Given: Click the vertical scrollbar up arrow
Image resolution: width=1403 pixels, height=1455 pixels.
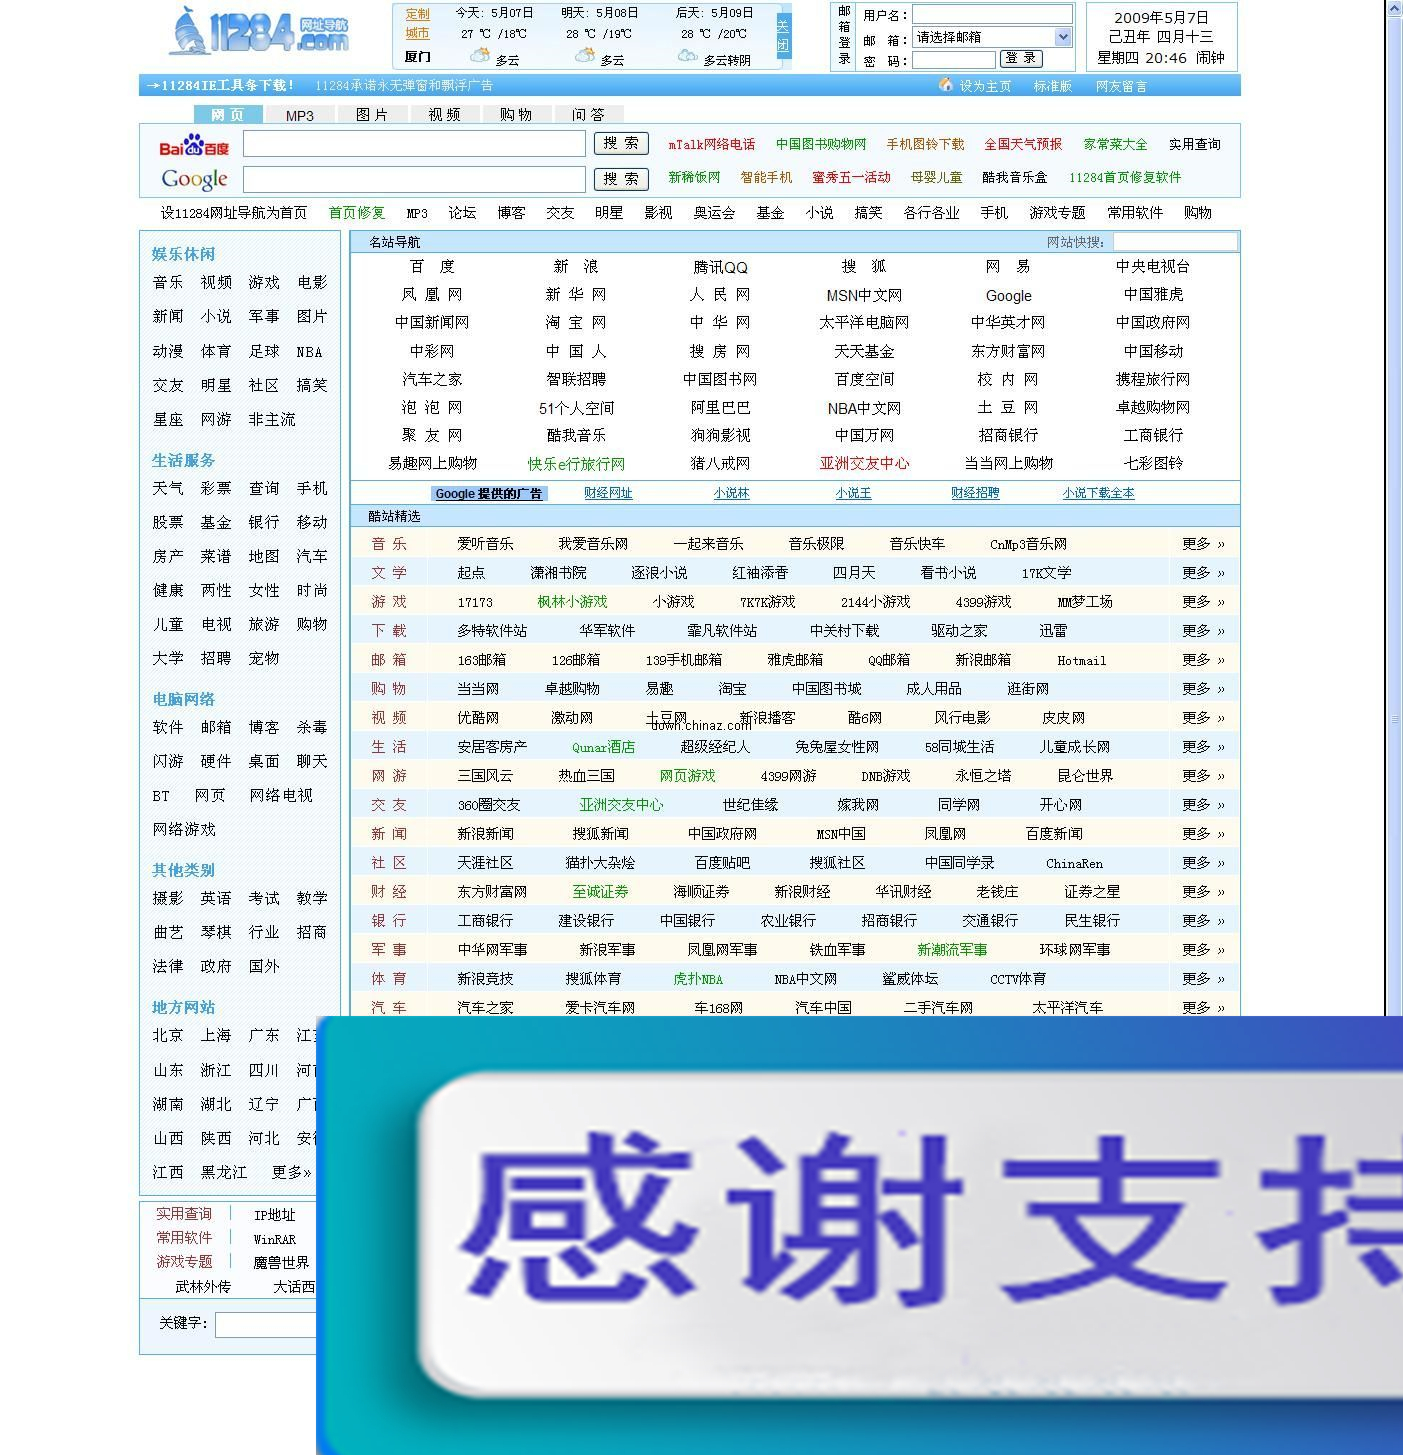Looking at the screenshot, I should (x=1395, y=8).
